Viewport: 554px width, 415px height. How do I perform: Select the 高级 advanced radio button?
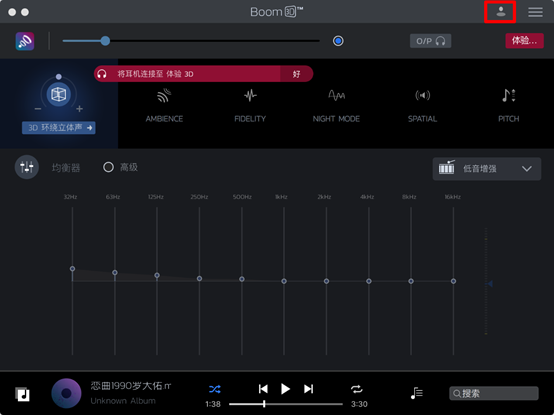(x=108, y=167)
